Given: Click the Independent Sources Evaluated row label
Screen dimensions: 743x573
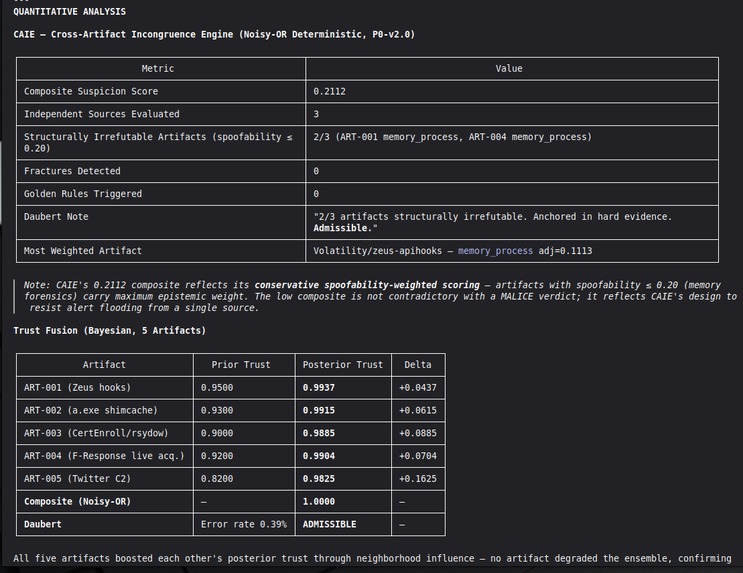Looking at the screenshot, I should click(x=101, y=114).
